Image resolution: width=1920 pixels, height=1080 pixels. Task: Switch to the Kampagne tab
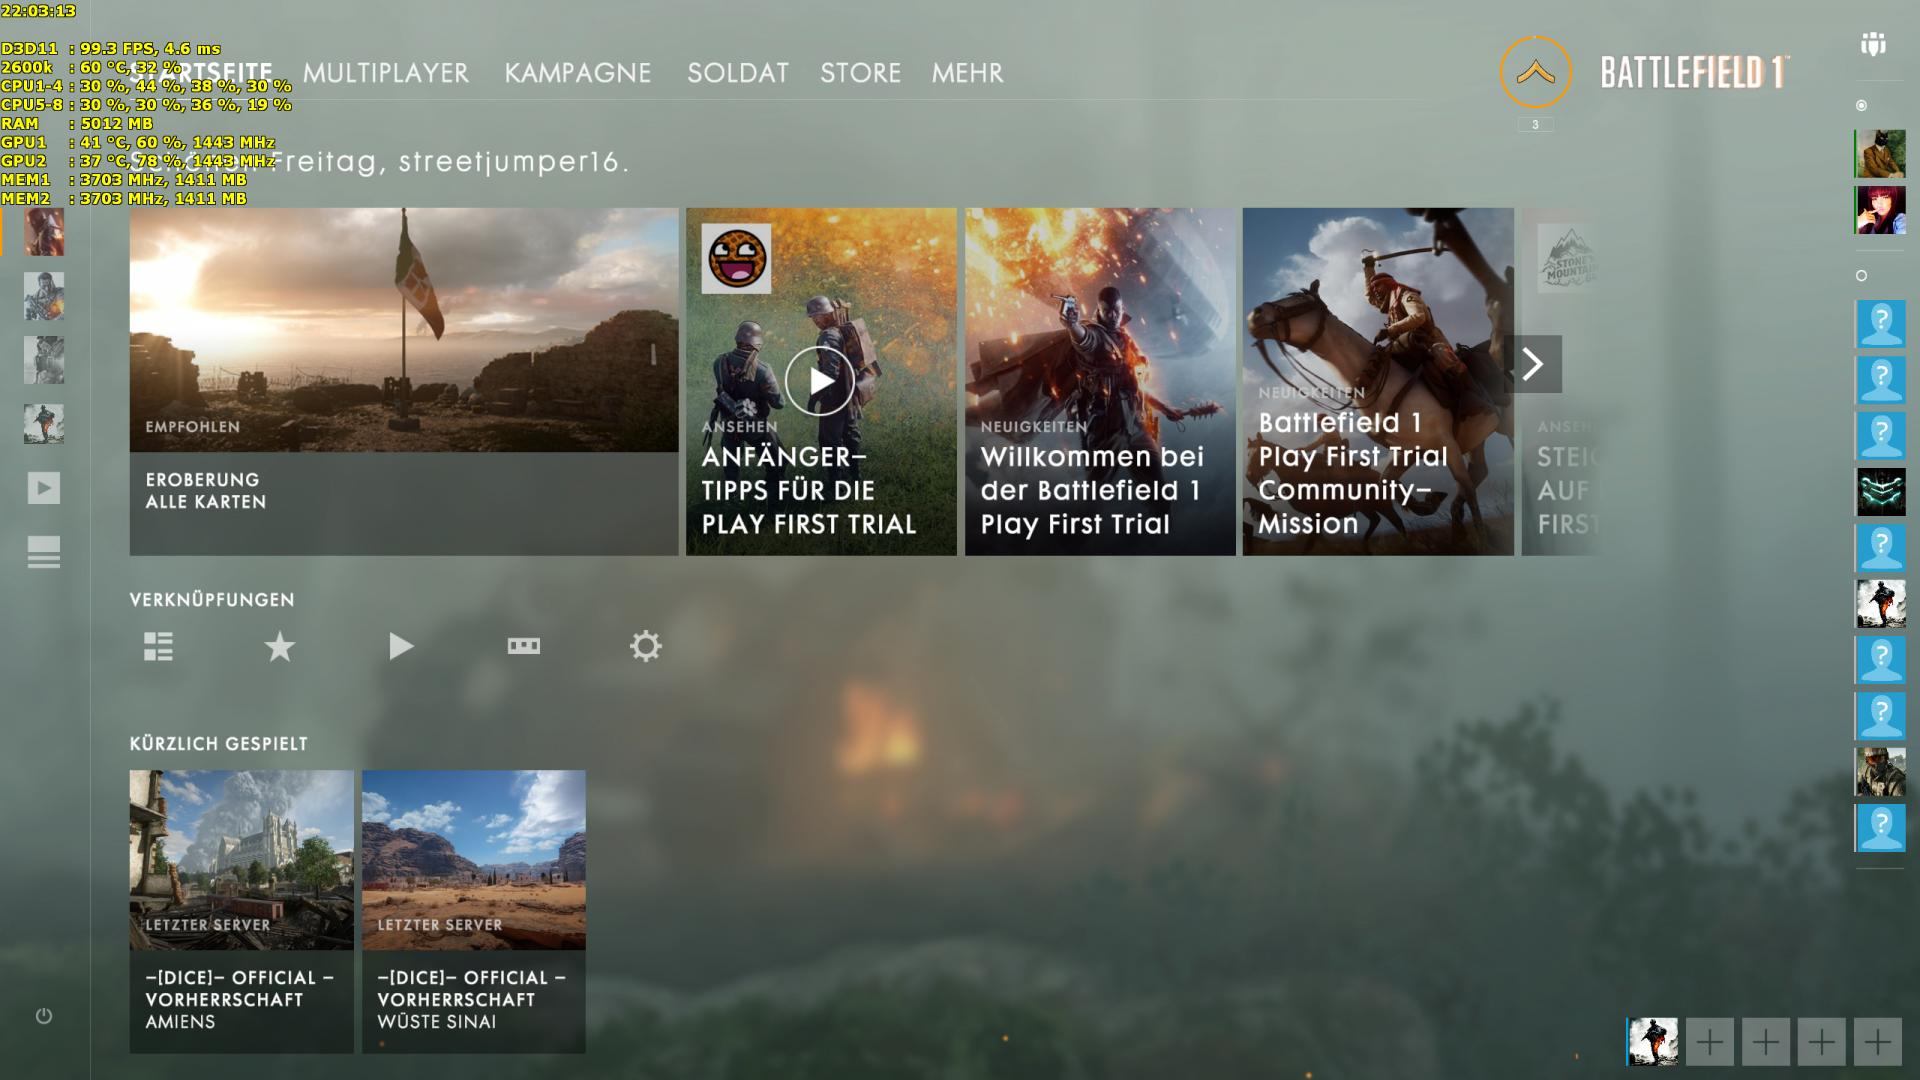(577, 73)
